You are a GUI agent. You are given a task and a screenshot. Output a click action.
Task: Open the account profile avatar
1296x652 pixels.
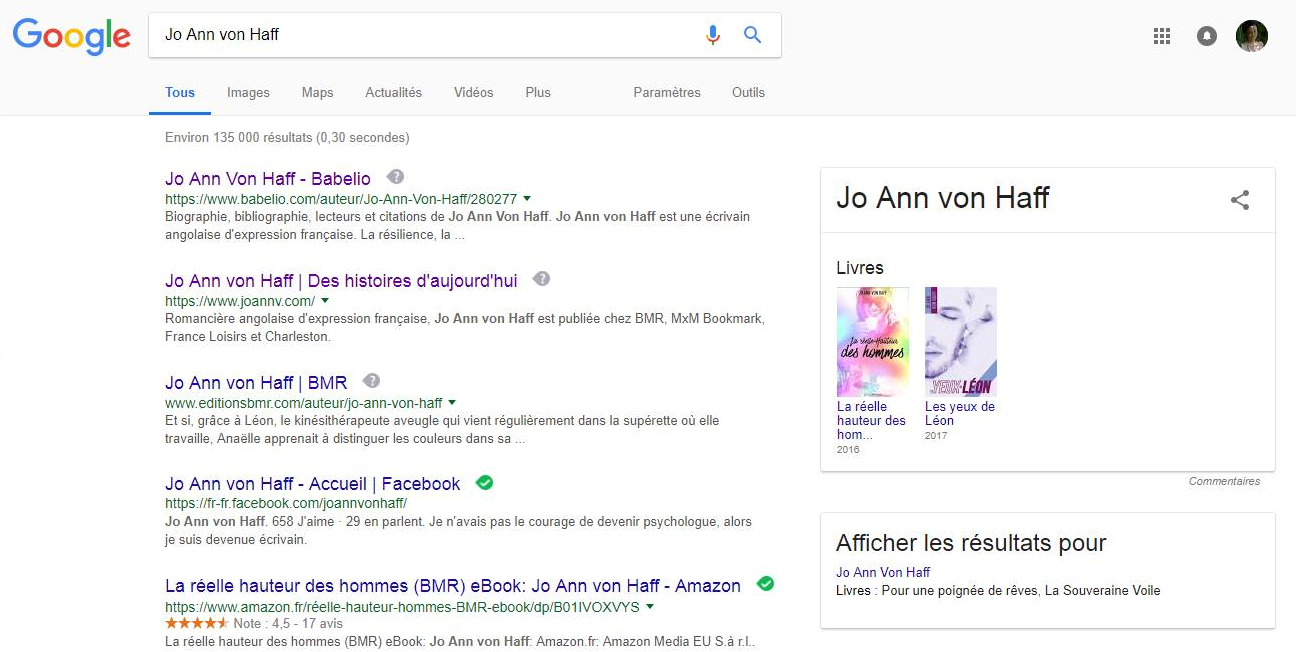point(1252,36)
